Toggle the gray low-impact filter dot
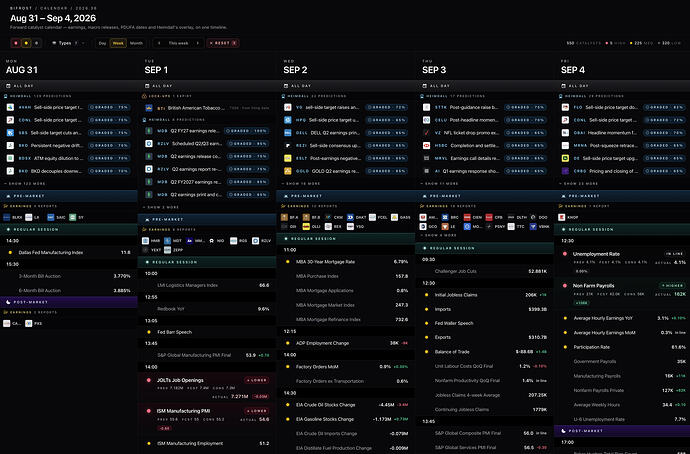Viewport: 690px width, 454px height. [x=37, y=43]
